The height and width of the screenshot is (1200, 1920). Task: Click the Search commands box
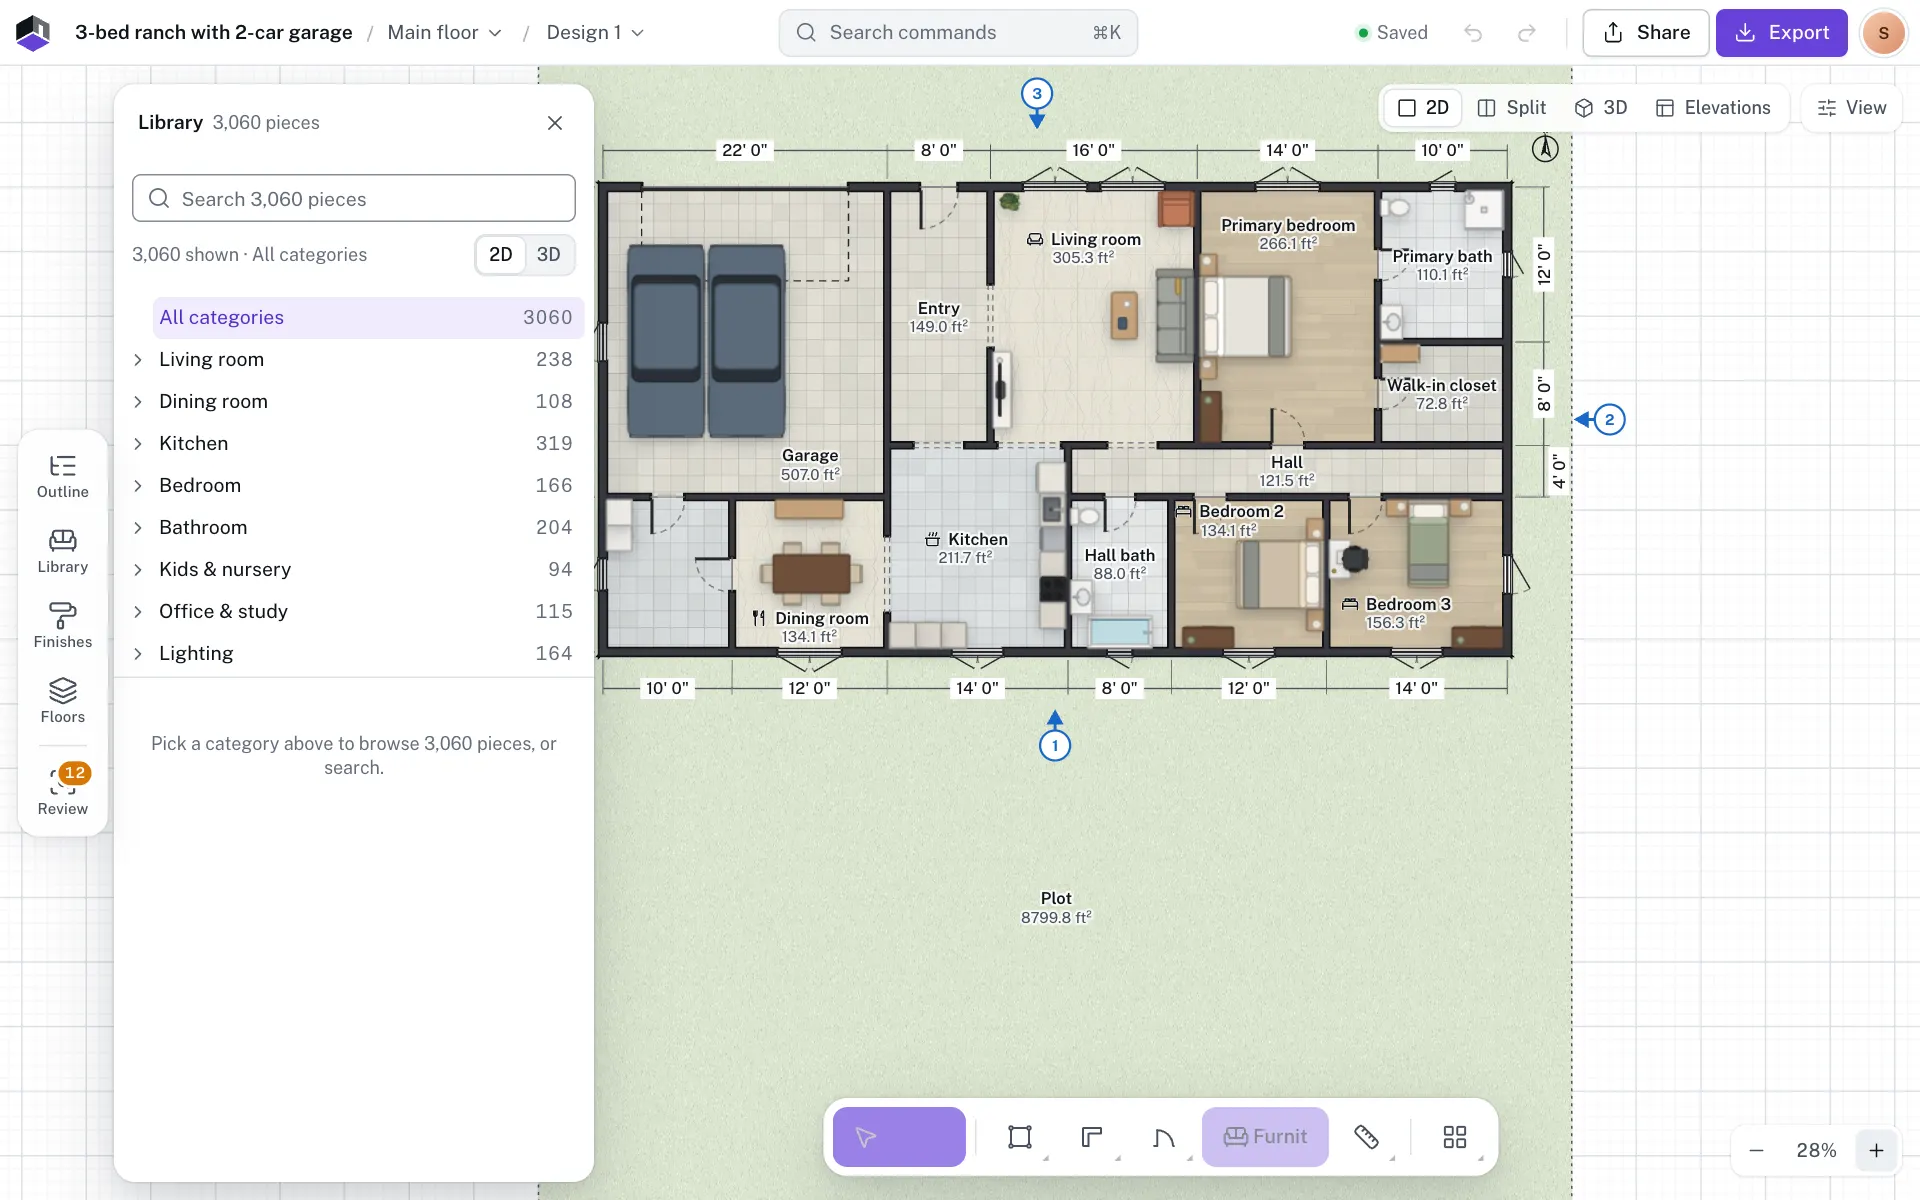point(958,33)
